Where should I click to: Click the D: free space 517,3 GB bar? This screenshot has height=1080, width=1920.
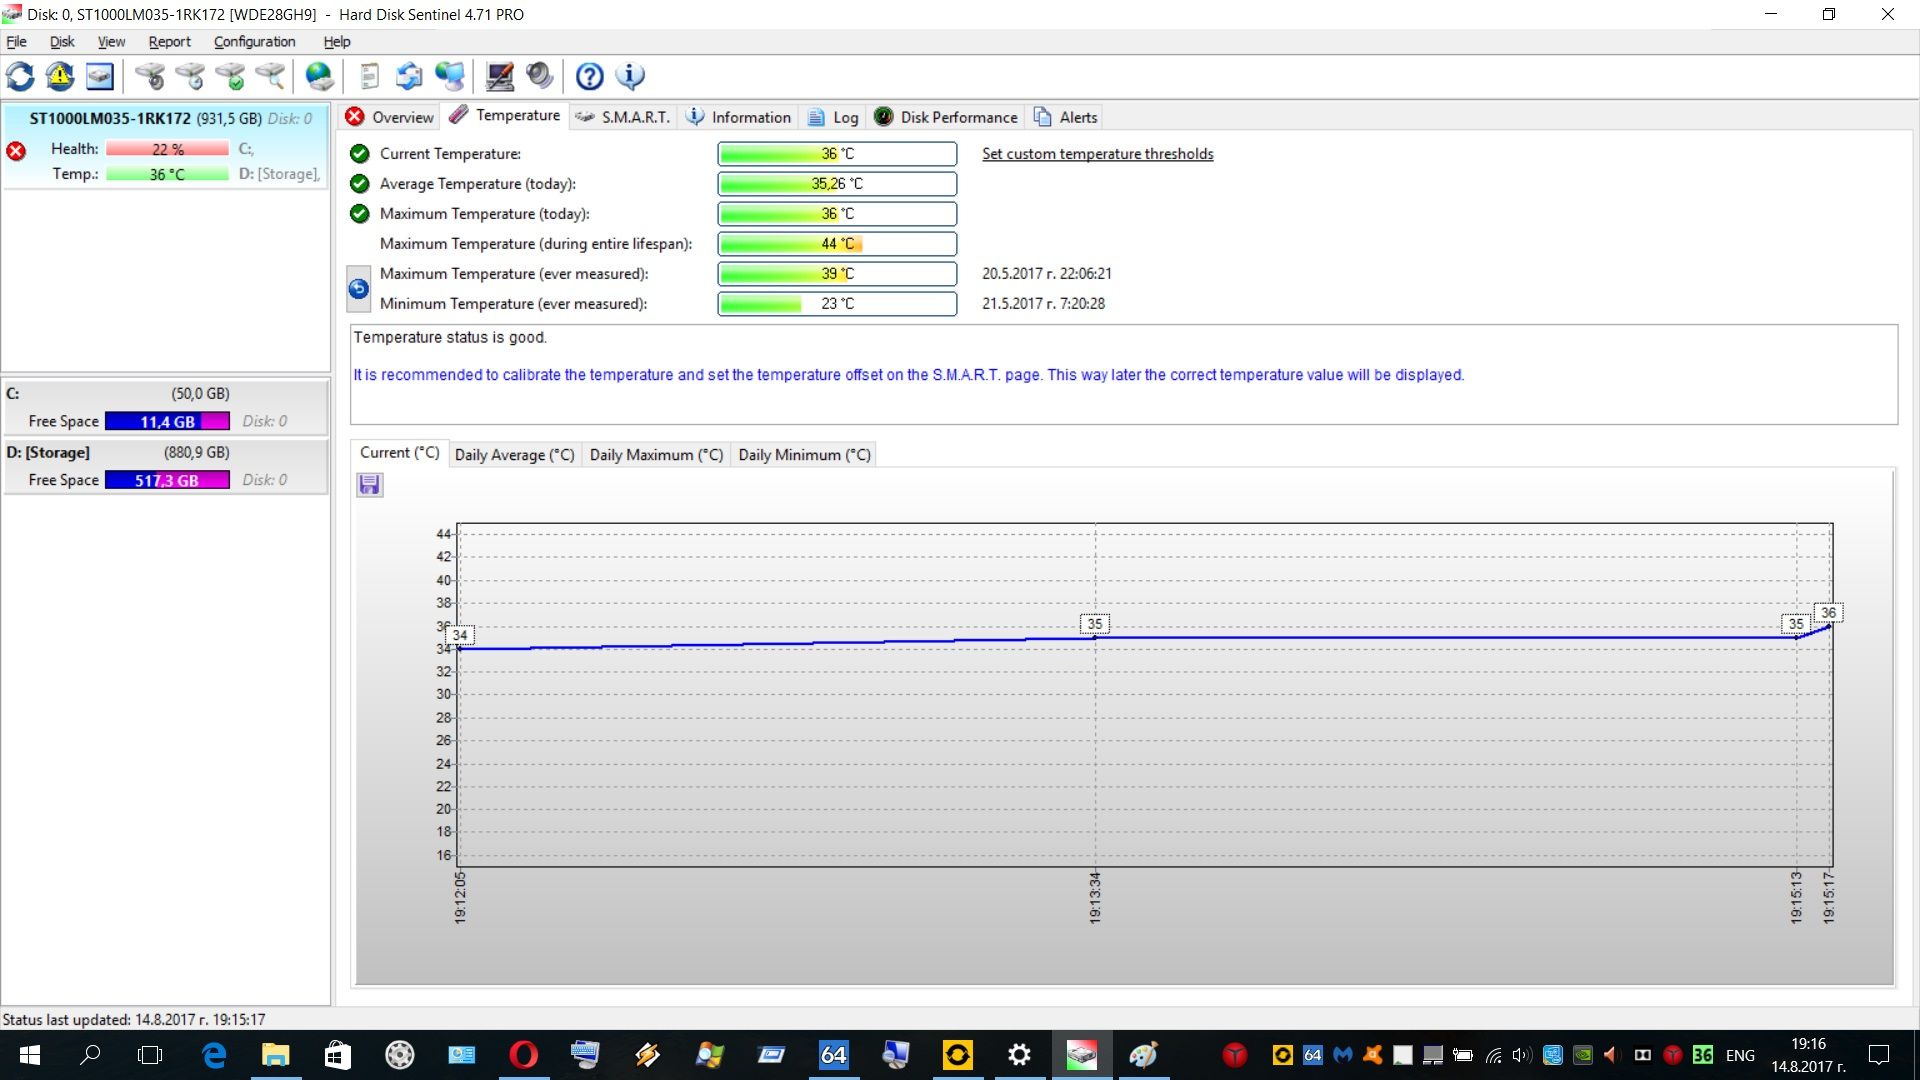[167, 481]
